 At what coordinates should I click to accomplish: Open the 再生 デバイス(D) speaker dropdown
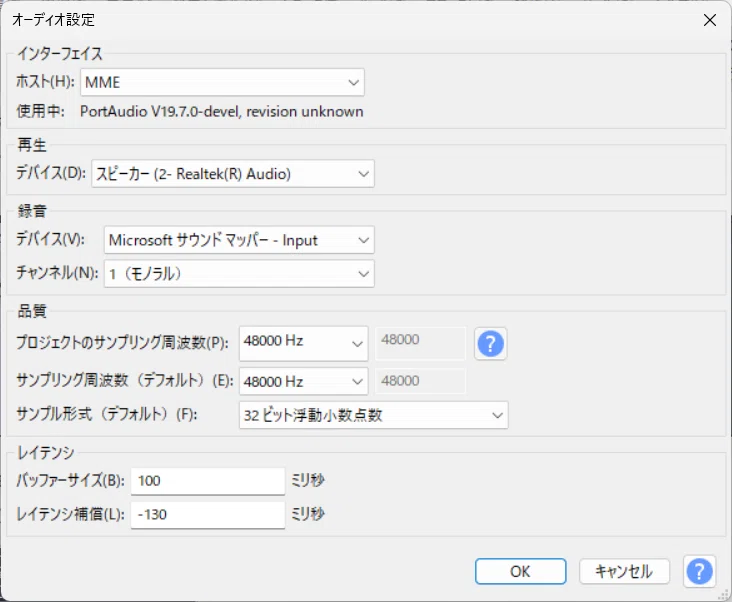232,174
